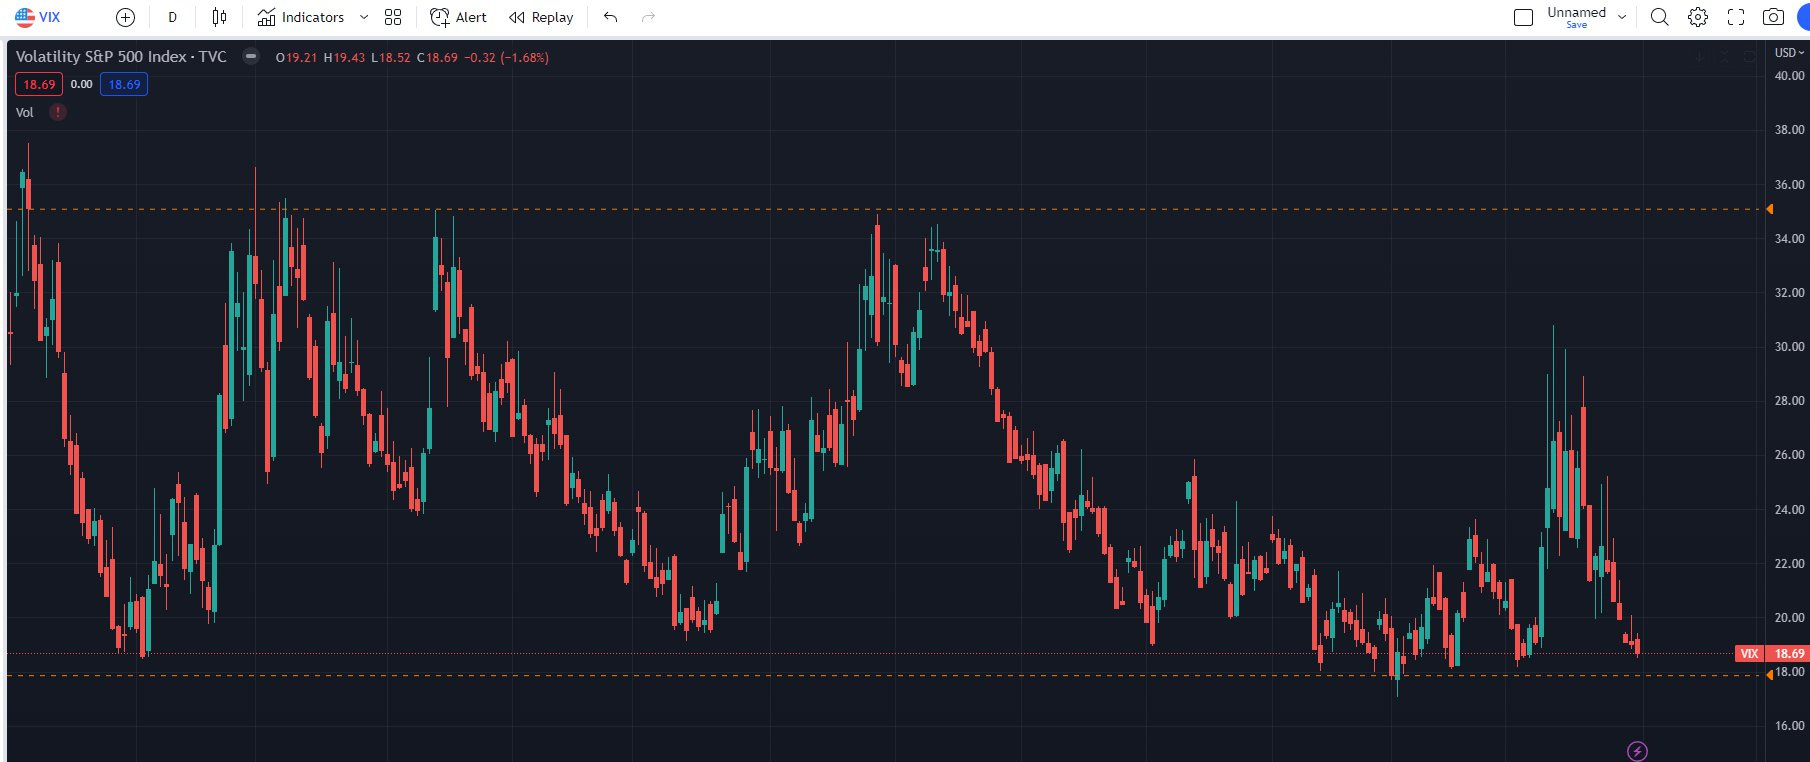This screenshot has width=1810, height=762.
Task: Click the −0.32 (−1.68%) change value
Action: click(506, 58)
